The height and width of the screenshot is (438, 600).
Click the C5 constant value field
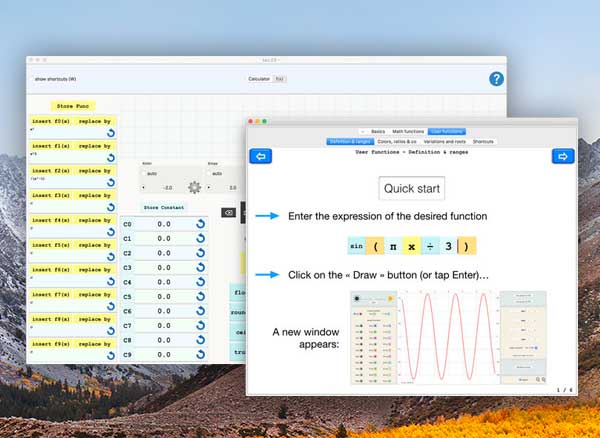coord(164,296)
